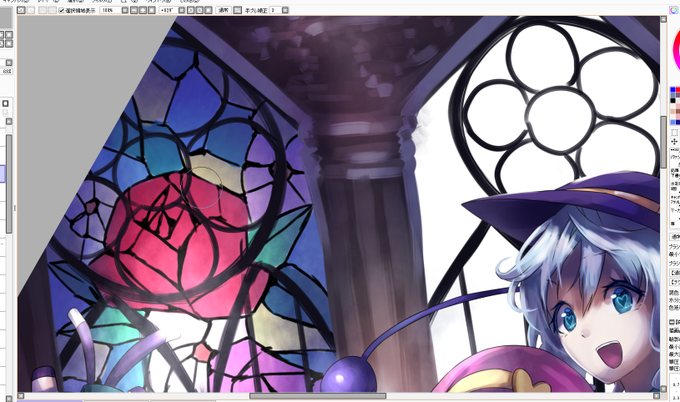Image resolution: width=680 pixels, height=402 pixels.
Task: Click the canvas vertical scrollbar up arrow
Action: pyautogui.click(x=664, y=20)
